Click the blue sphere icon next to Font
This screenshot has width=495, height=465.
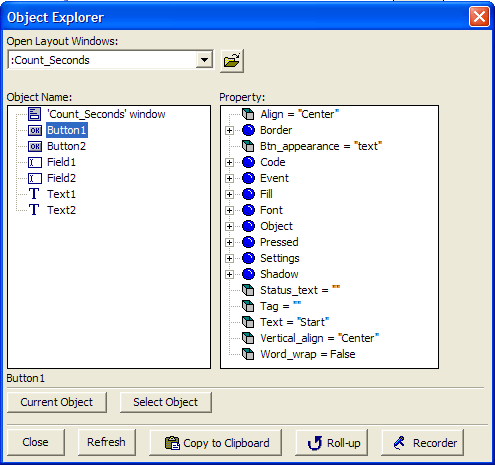point(248,210)
